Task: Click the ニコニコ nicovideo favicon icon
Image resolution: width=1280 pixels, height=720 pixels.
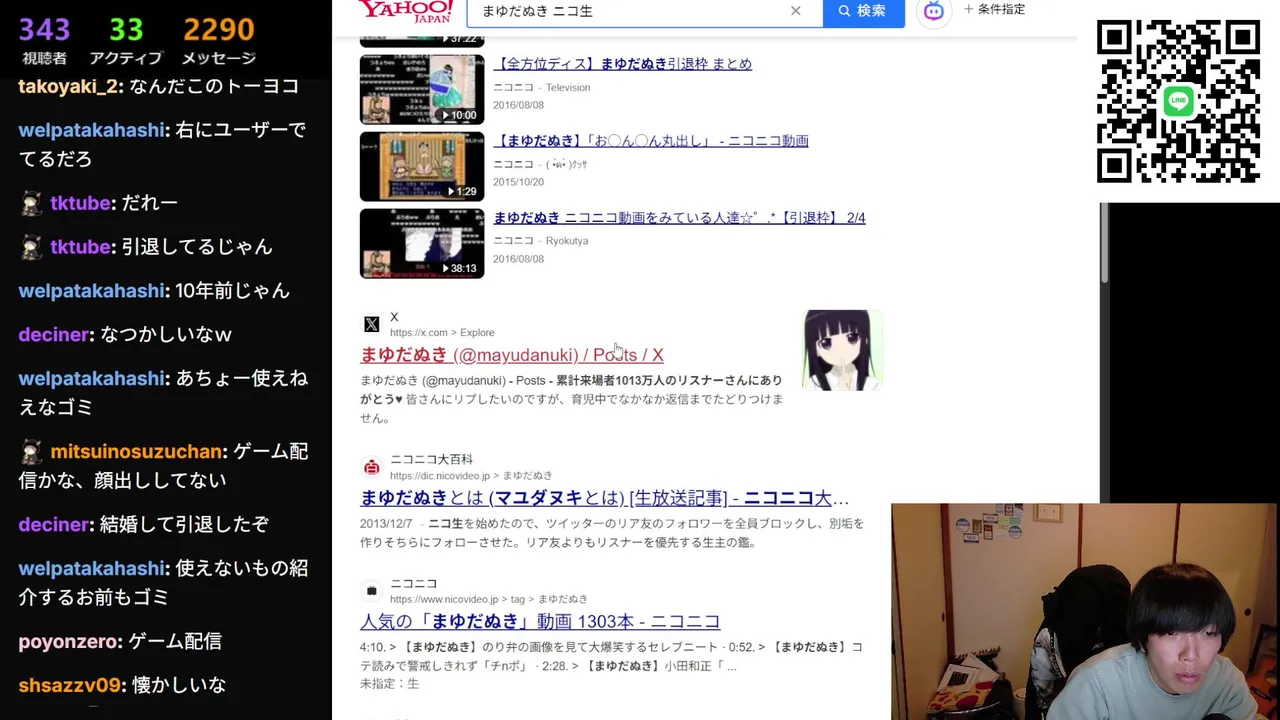Action: click(372, 591)
